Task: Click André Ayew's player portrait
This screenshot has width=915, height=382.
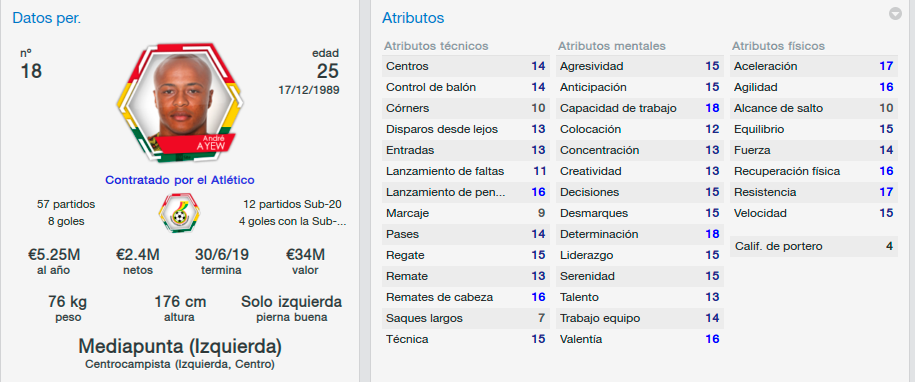Action: tap(180, 103)
